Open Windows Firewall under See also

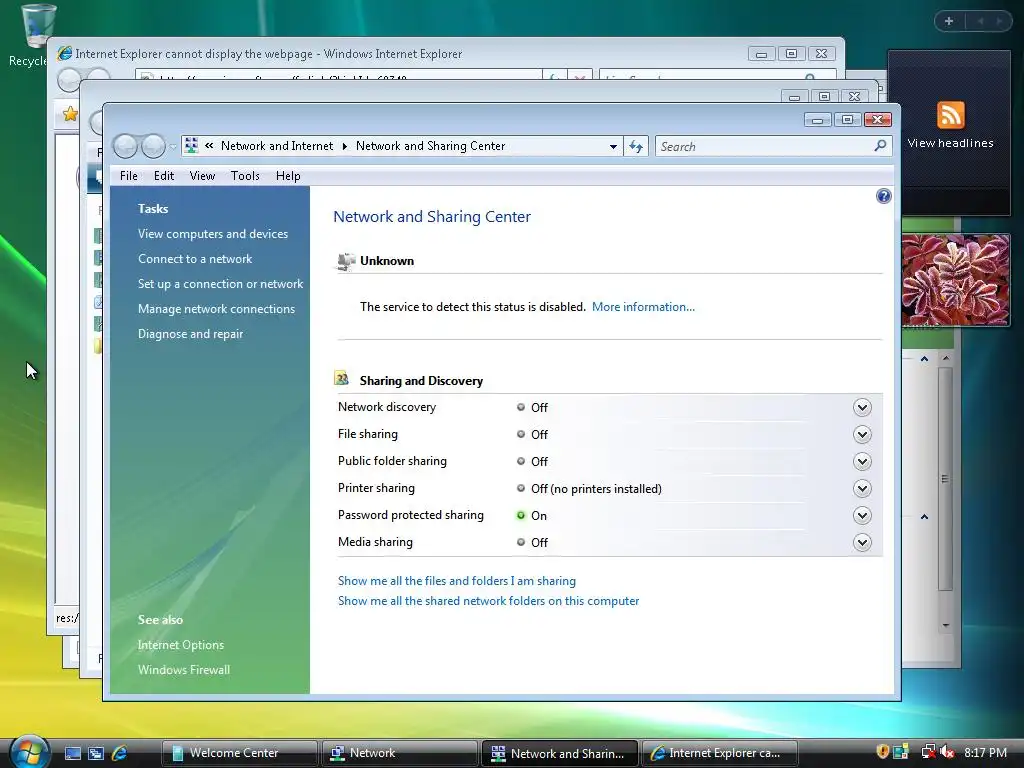(184, 669)
